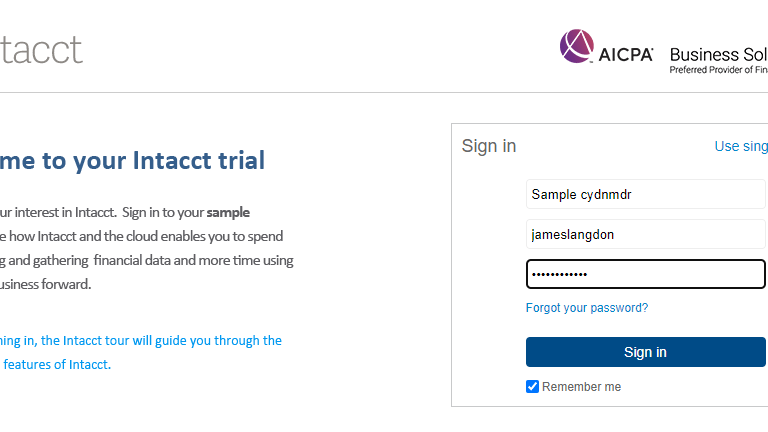Click the bold word sample in paragraph
Screen dimensions: 768x432
(228, 213)
